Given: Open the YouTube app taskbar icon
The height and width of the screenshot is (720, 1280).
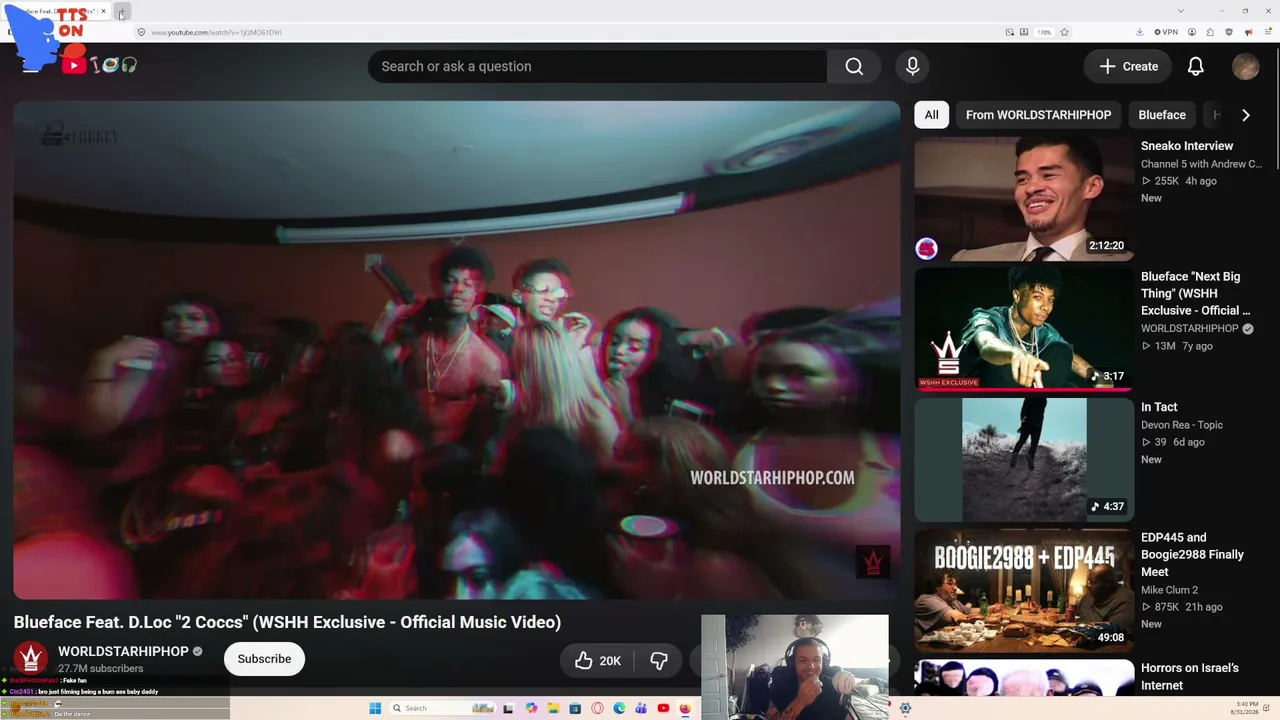Looking at the screenshot, I should point(663,708).
